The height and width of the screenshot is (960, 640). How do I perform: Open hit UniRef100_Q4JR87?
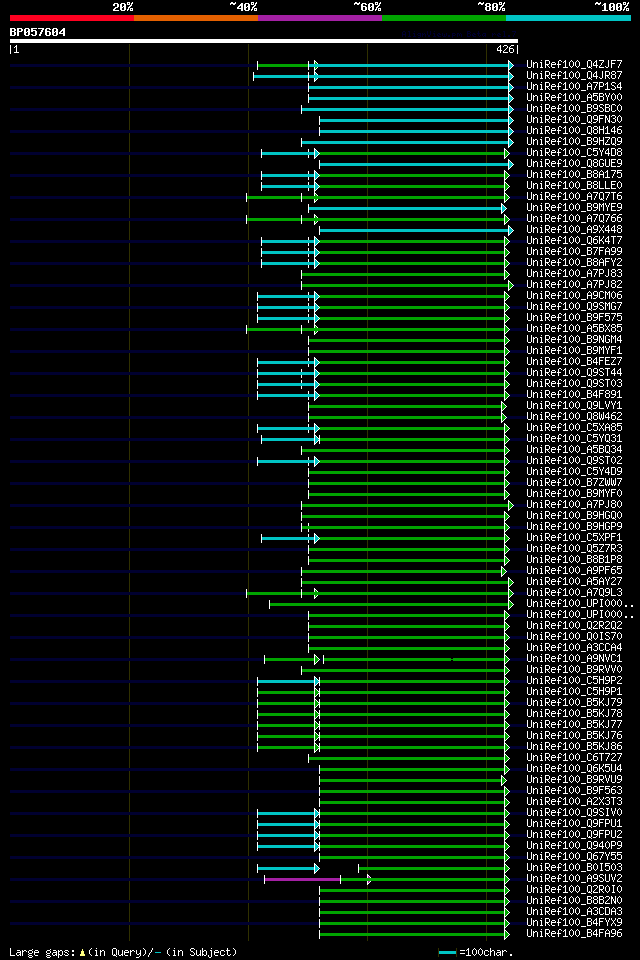tap(574, 75)
